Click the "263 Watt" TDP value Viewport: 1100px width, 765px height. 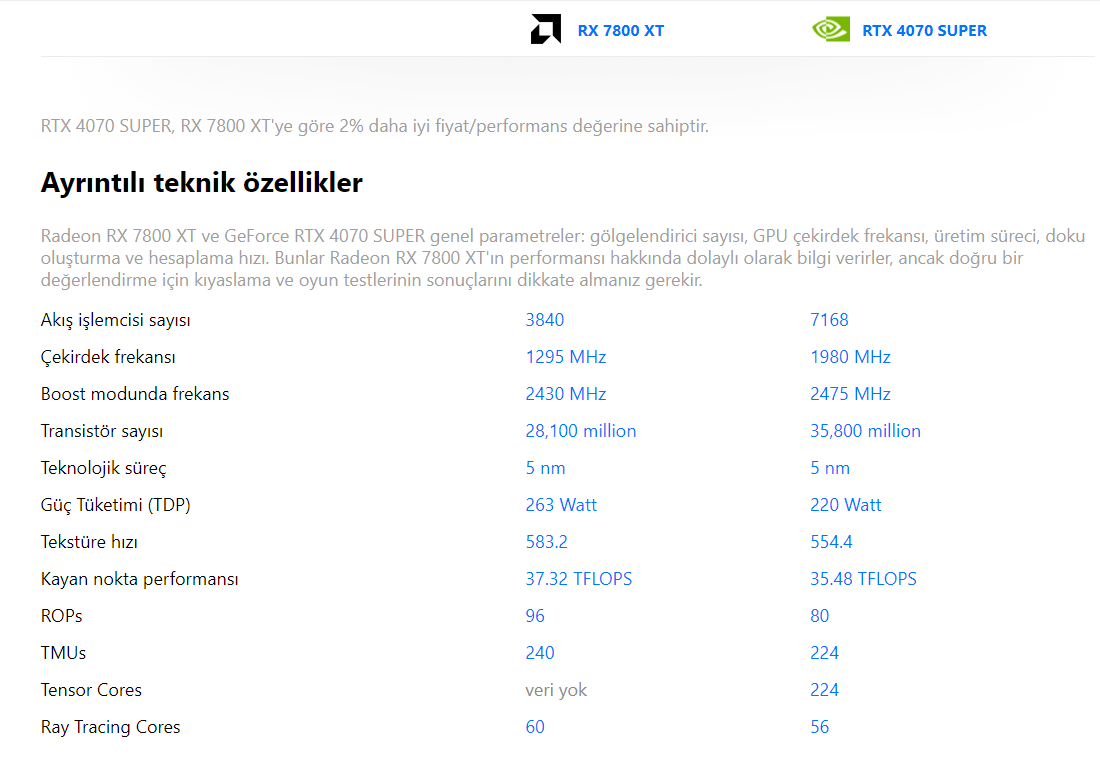(x=561, y=505)
